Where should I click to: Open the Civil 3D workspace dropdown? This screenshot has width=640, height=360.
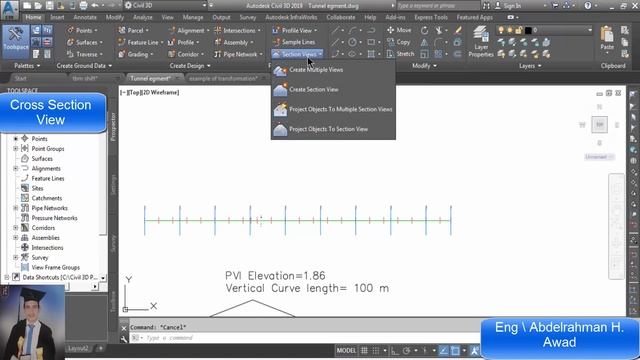click(x=165, y=6)
